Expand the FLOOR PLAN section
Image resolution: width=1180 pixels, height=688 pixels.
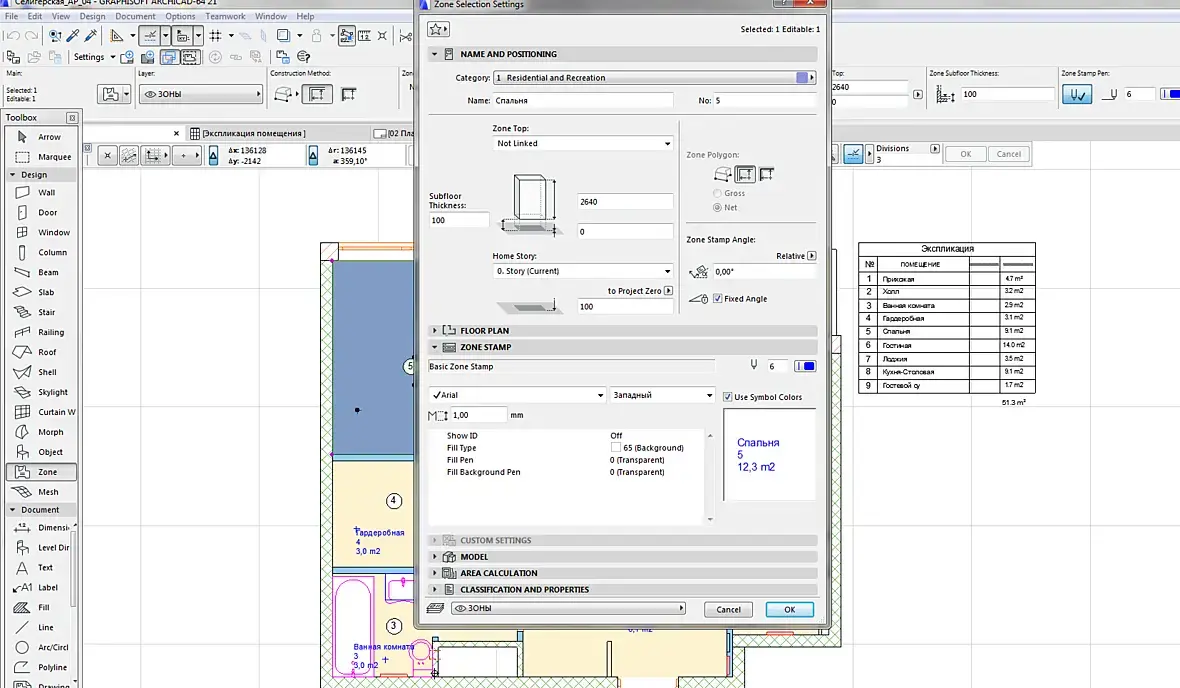pyautogui.click(x=622, y=330)
